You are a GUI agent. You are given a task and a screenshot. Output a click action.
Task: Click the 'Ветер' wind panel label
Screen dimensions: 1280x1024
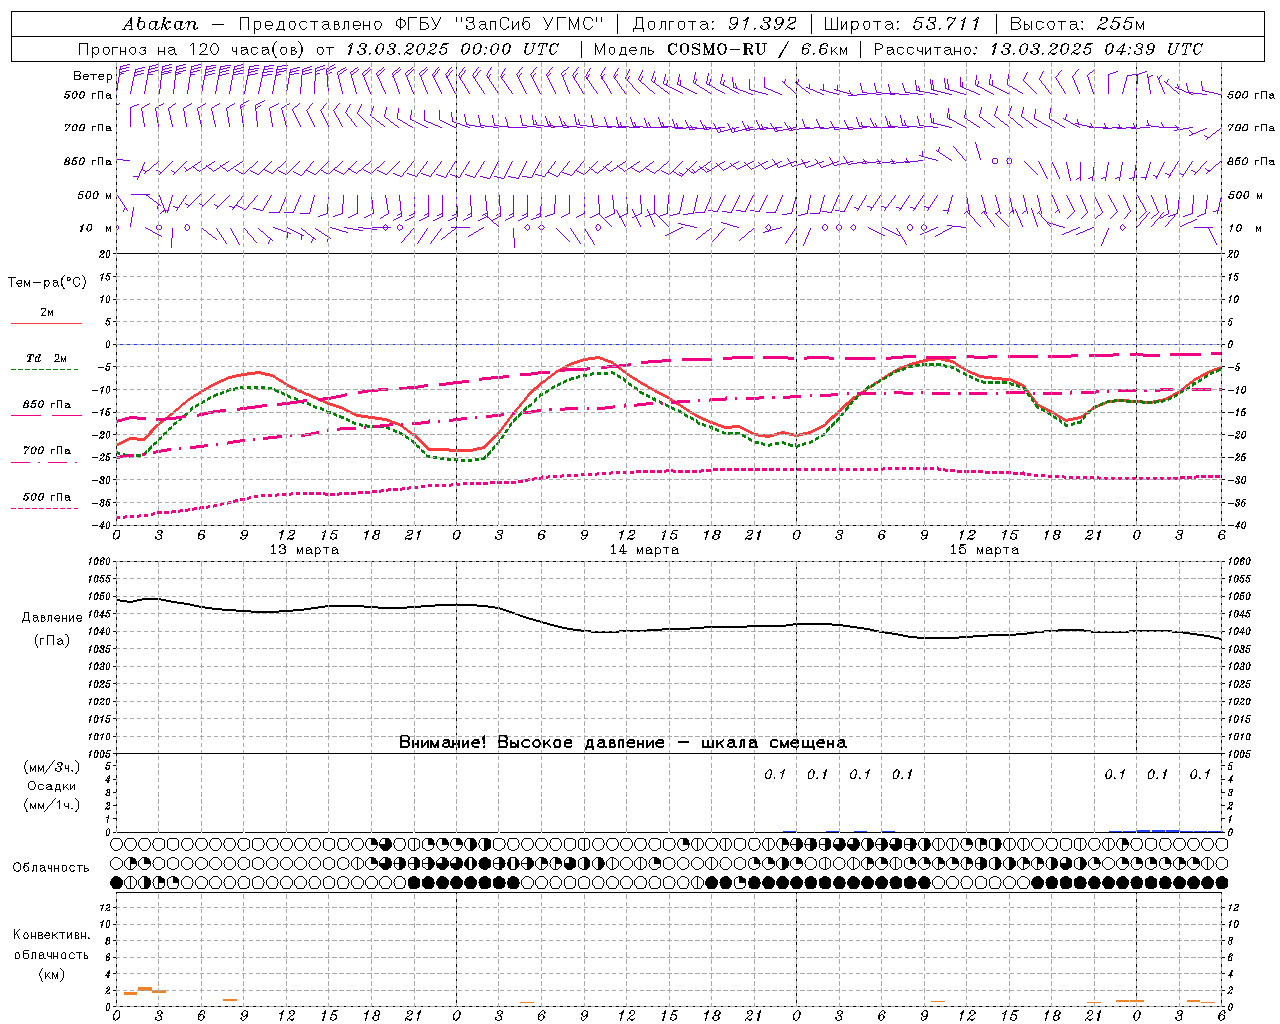pos(92,76)
